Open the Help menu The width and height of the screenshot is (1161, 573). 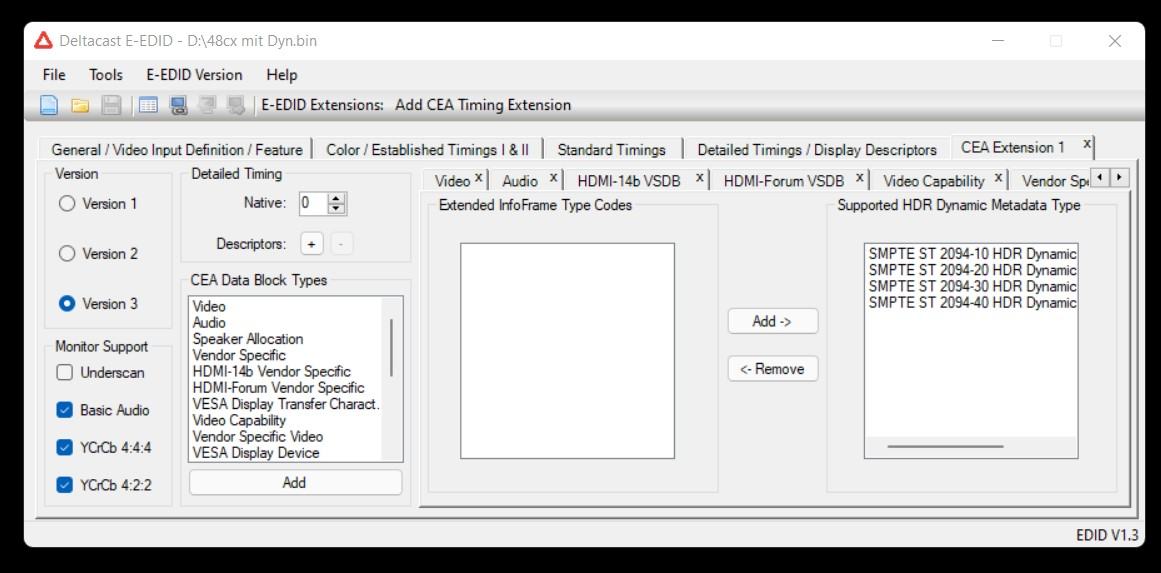pyautogui.click(x=281, y=75)
